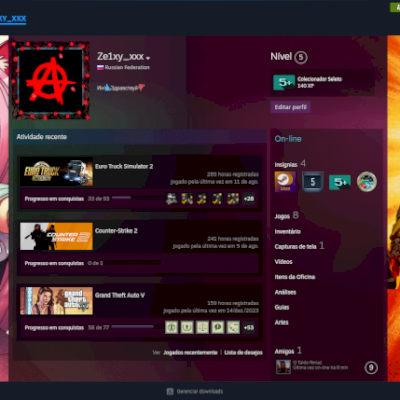Open the Inventário section
The height and width of the screenshot is (400, 400).
(287, 231)
